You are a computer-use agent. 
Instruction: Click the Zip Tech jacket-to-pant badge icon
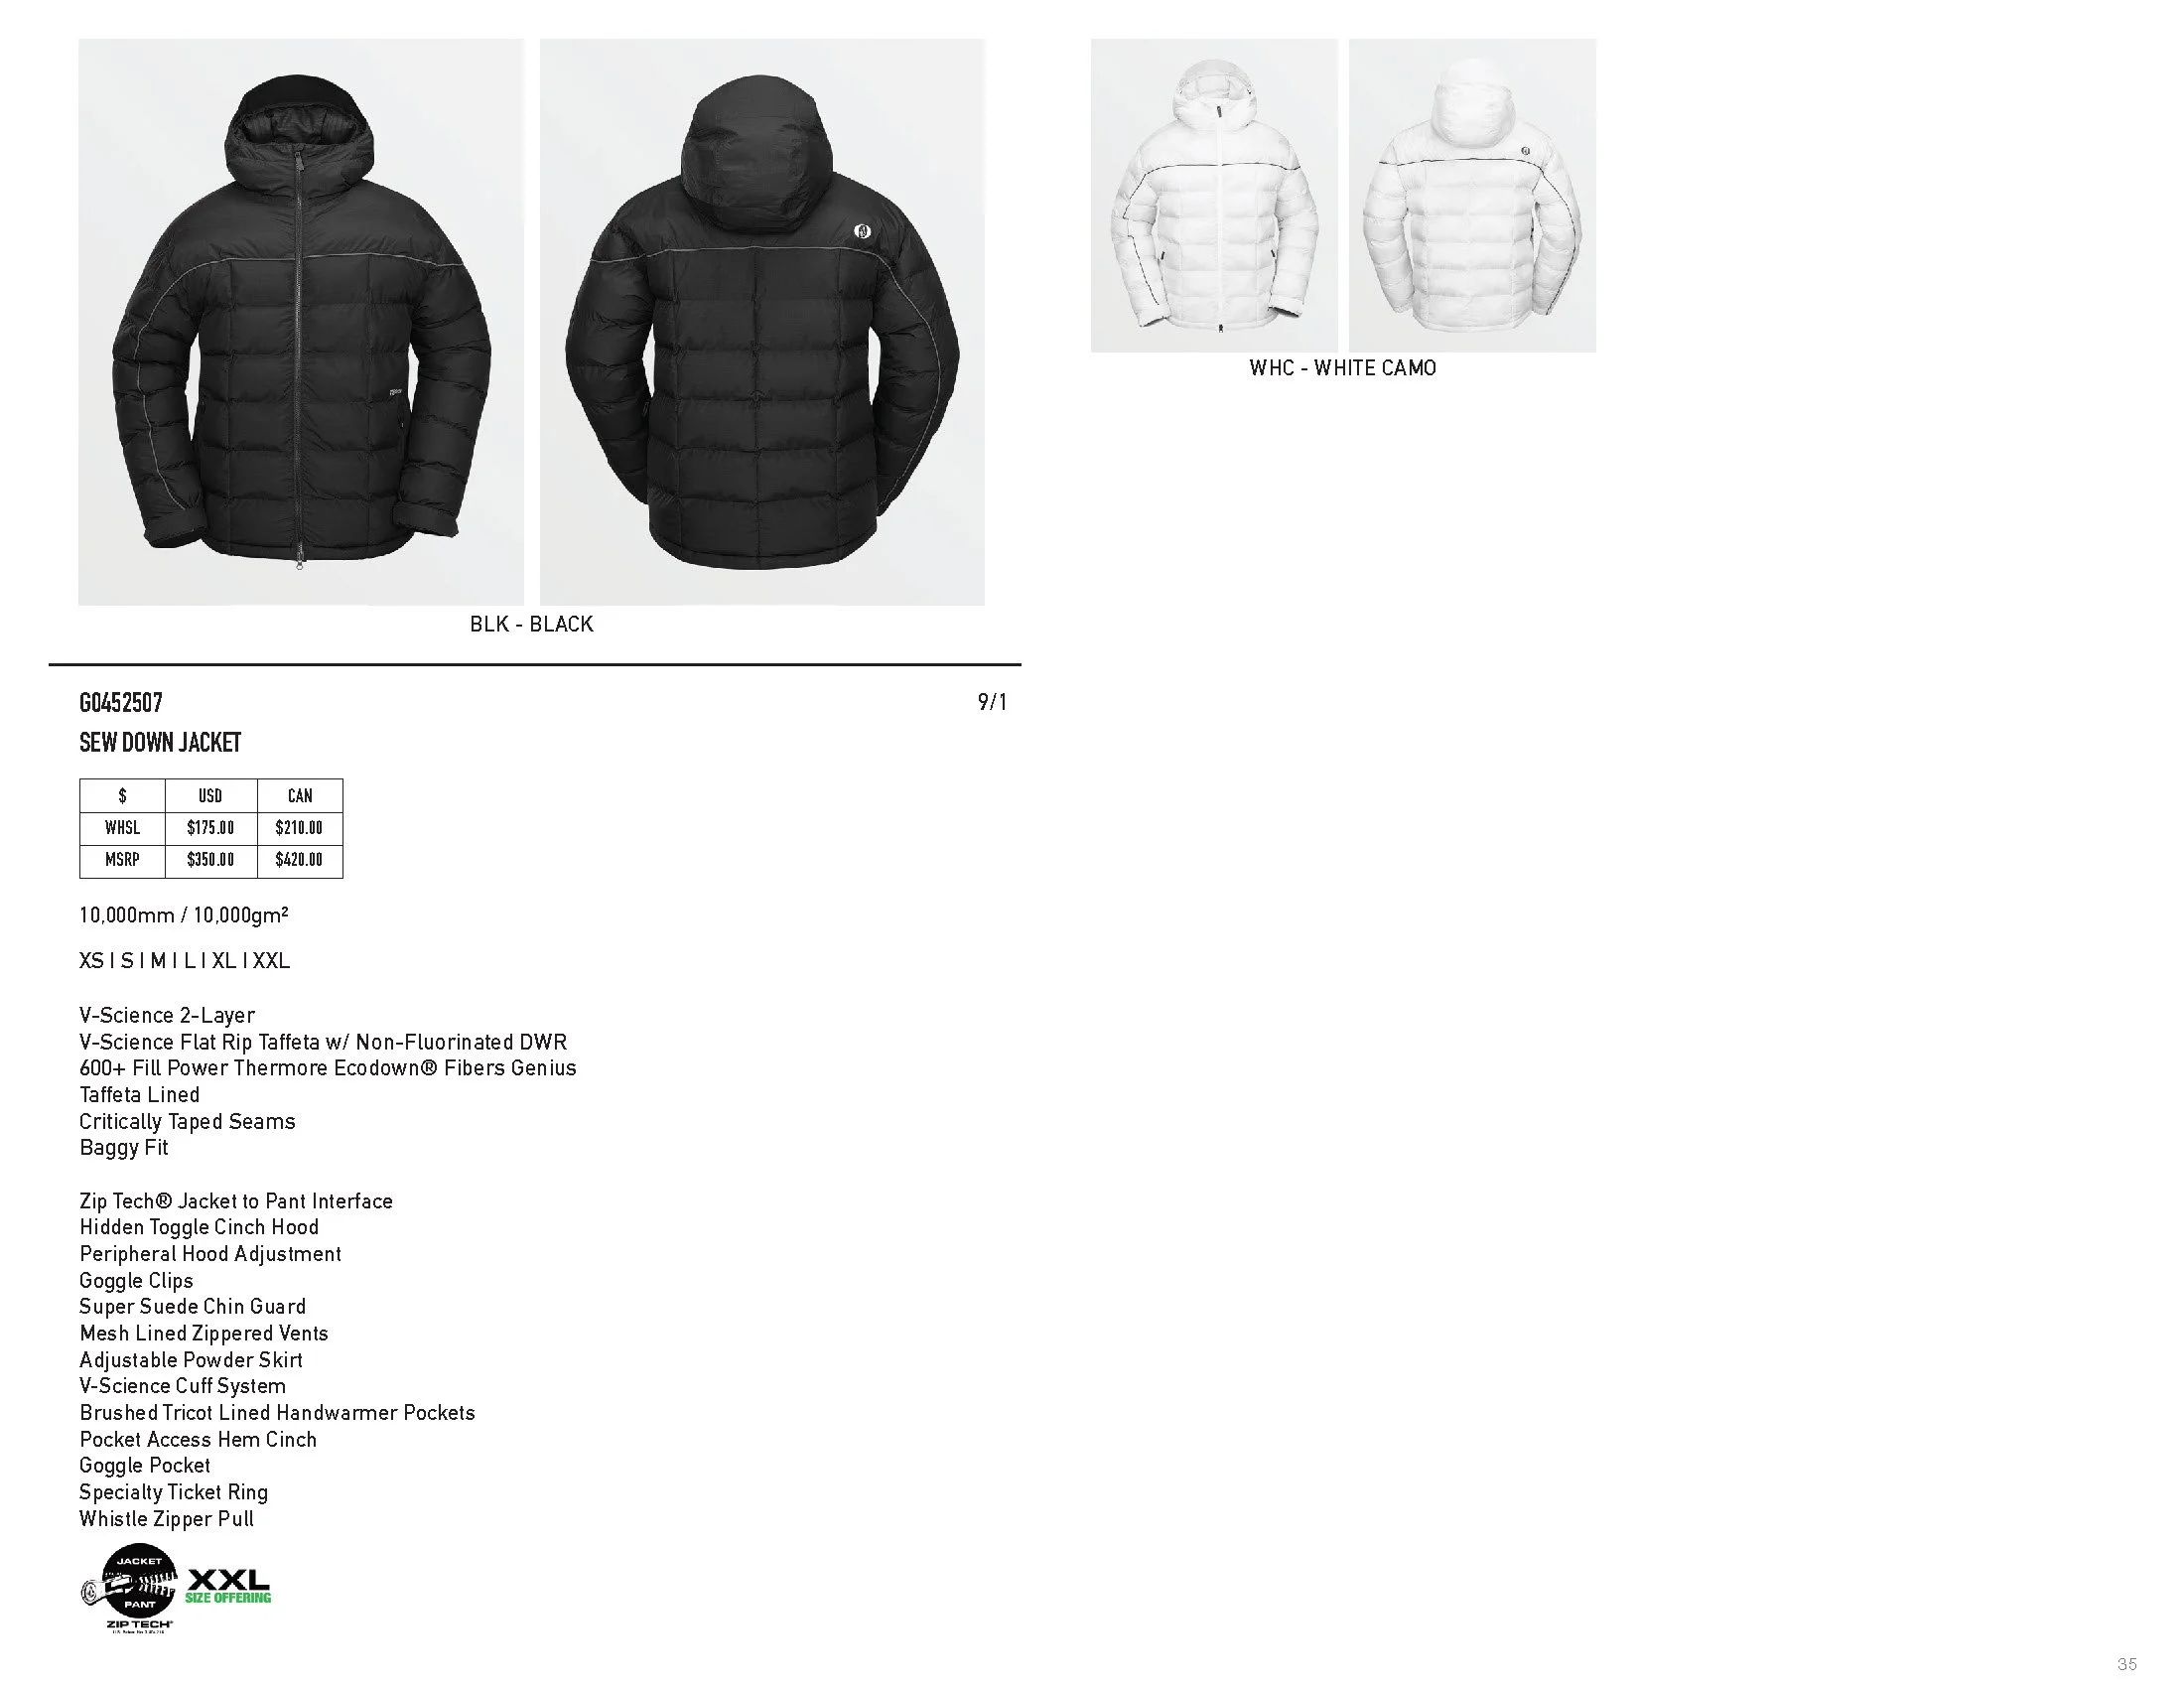point(129,1591)
